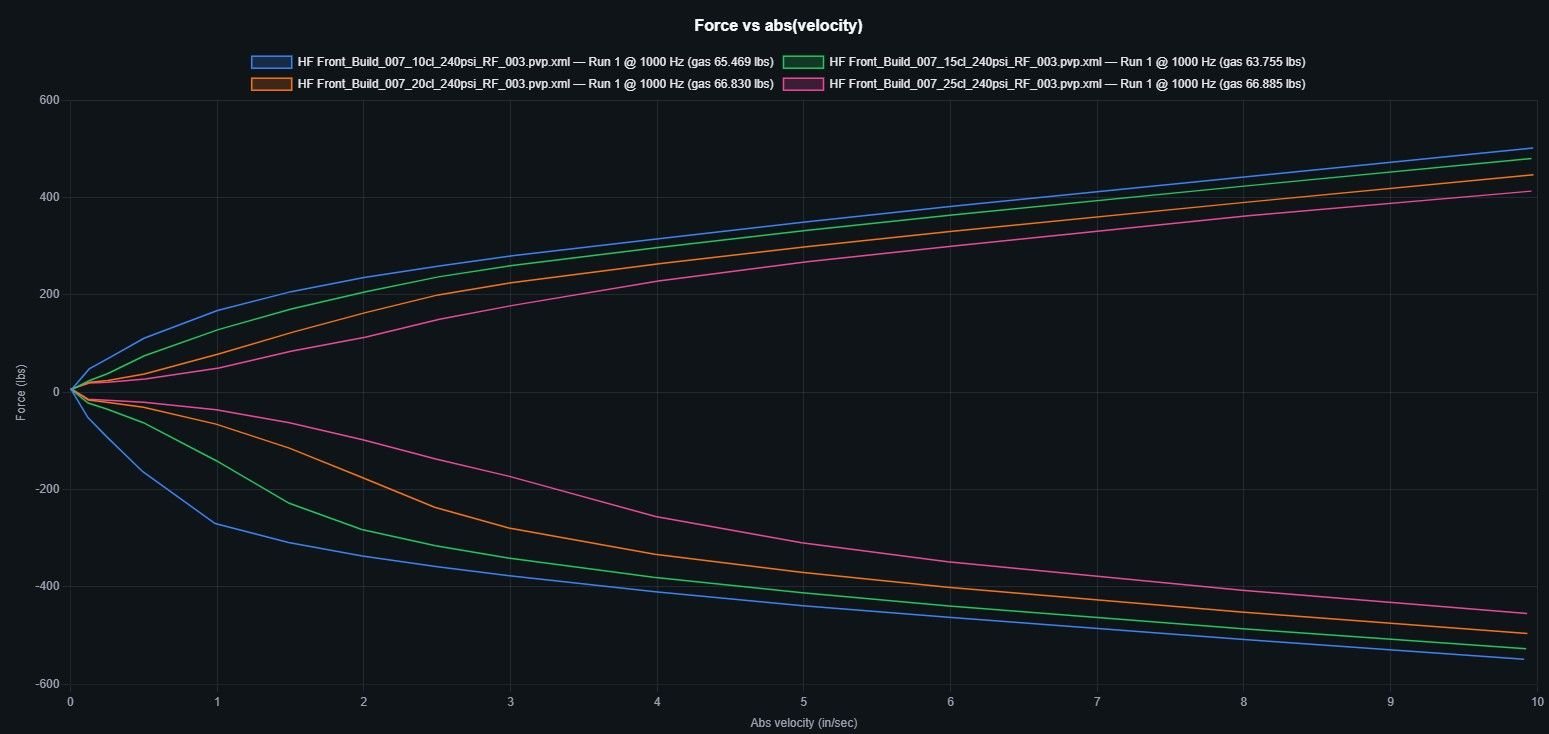Click the pink 25cl legend color box

pos(803,84)
